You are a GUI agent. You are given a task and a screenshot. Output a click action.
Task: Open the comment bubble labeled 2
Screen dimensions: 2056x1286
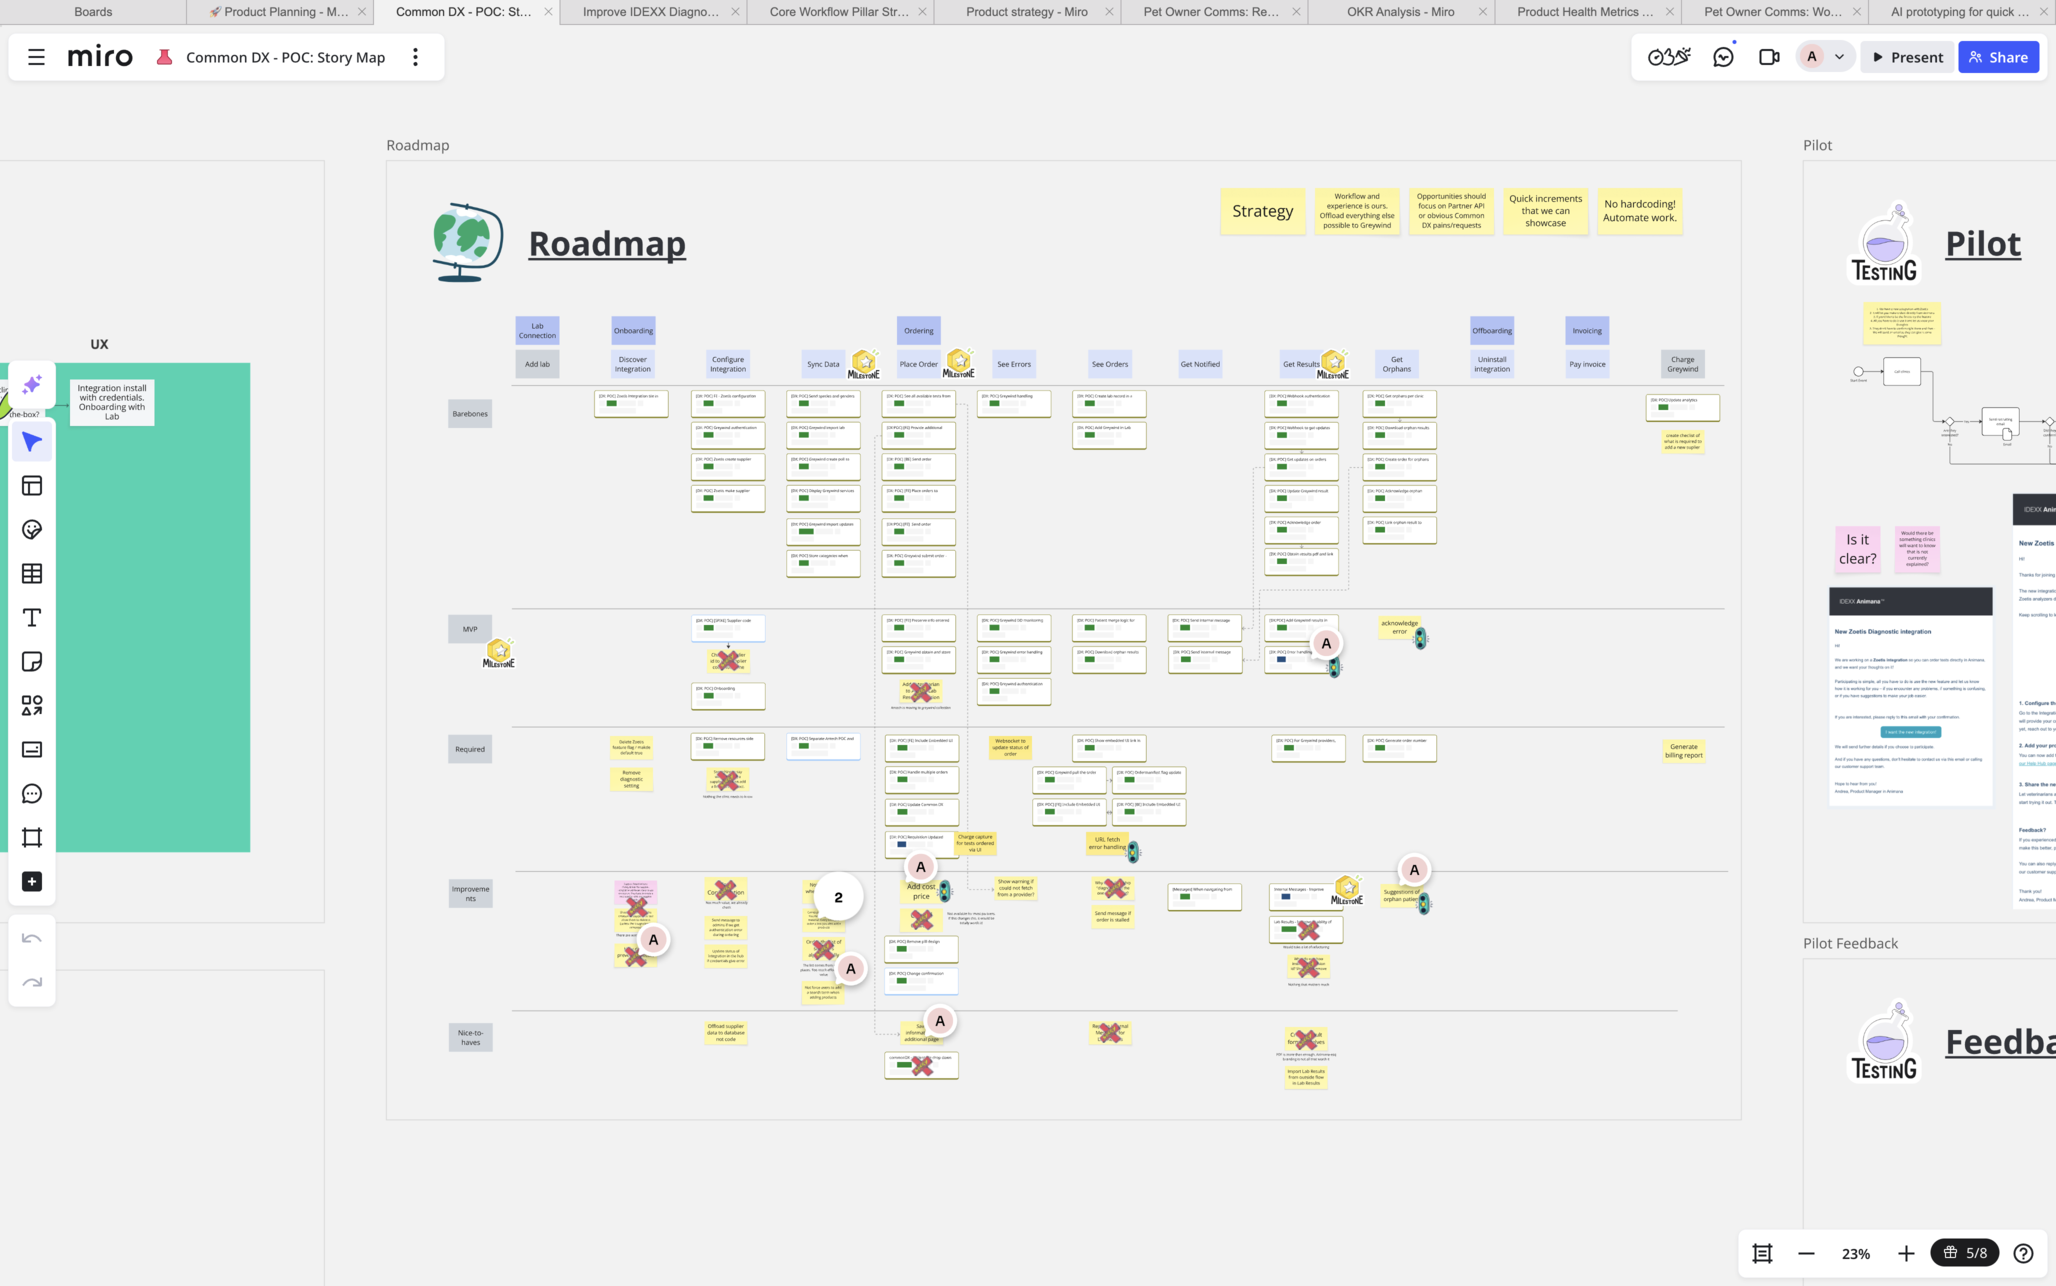(x=838, y=898)
